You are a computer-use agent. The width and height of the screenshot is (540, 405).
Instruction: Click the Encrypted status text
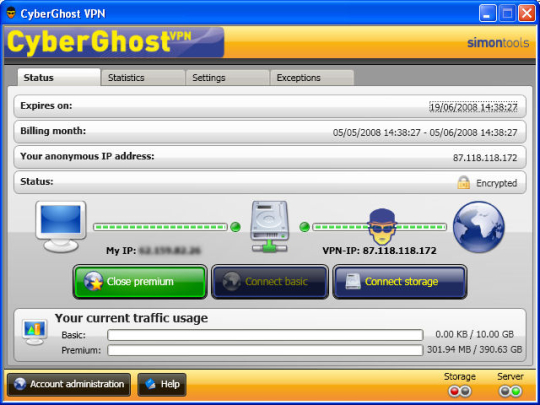click(x=497, y=183)
